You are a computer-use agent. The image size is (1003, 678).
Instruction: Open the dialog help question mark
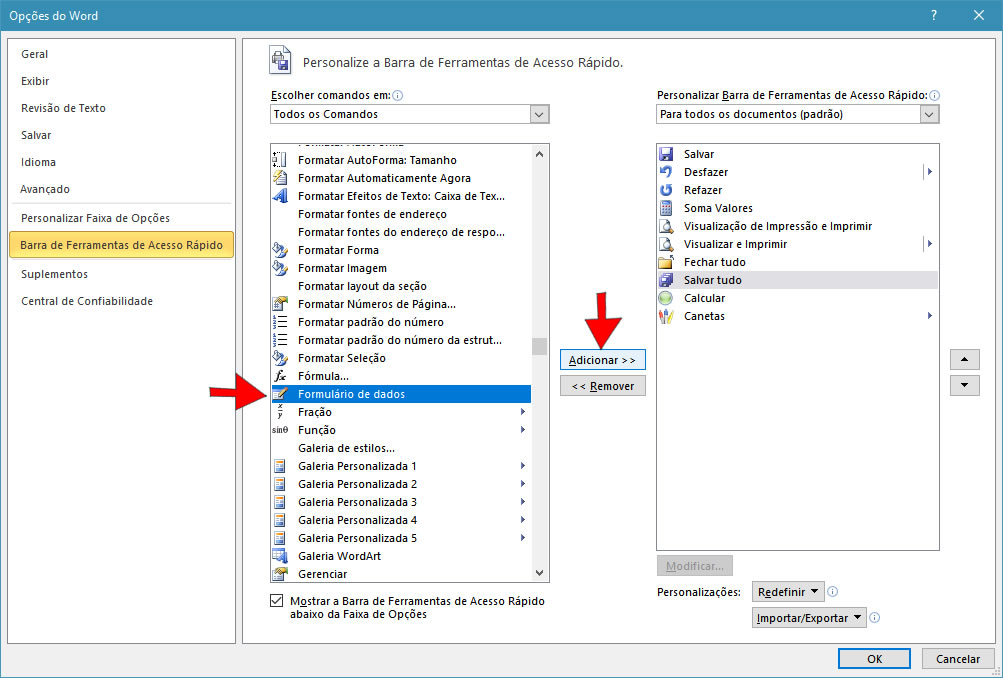934,15
